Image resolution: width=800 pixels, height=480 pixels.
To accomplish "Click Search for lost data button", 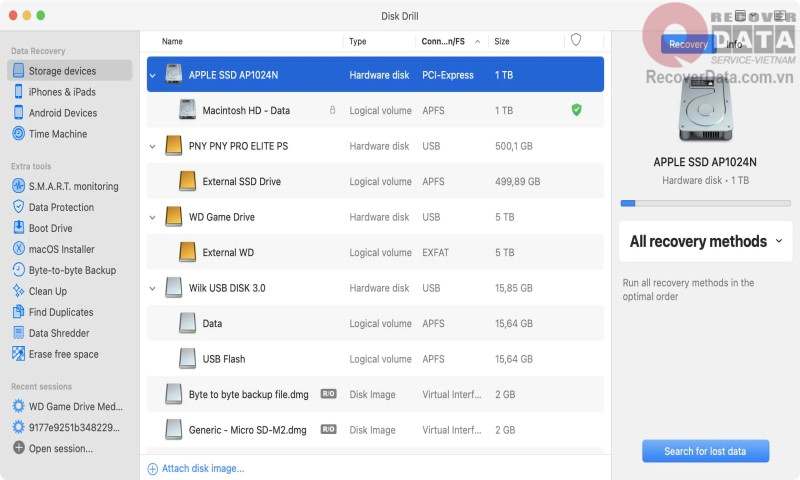I will coord(705,451).
